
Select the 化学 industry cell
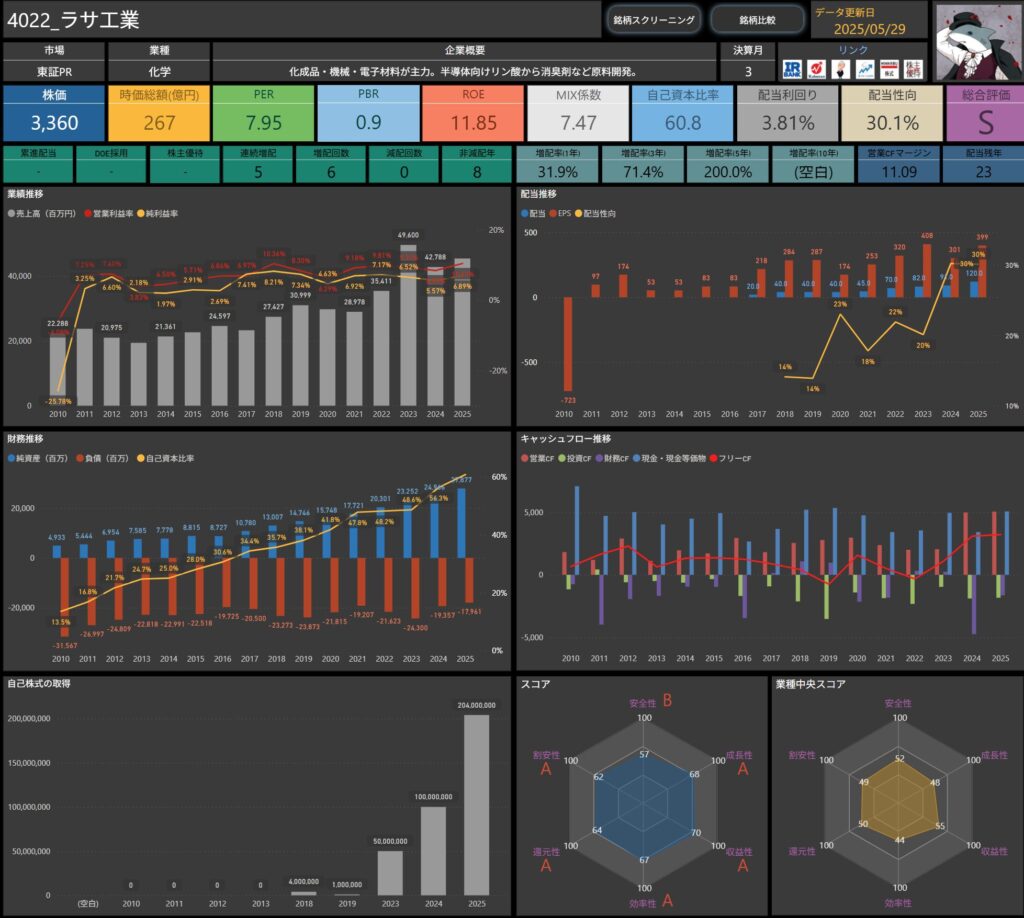coord(159,71)
